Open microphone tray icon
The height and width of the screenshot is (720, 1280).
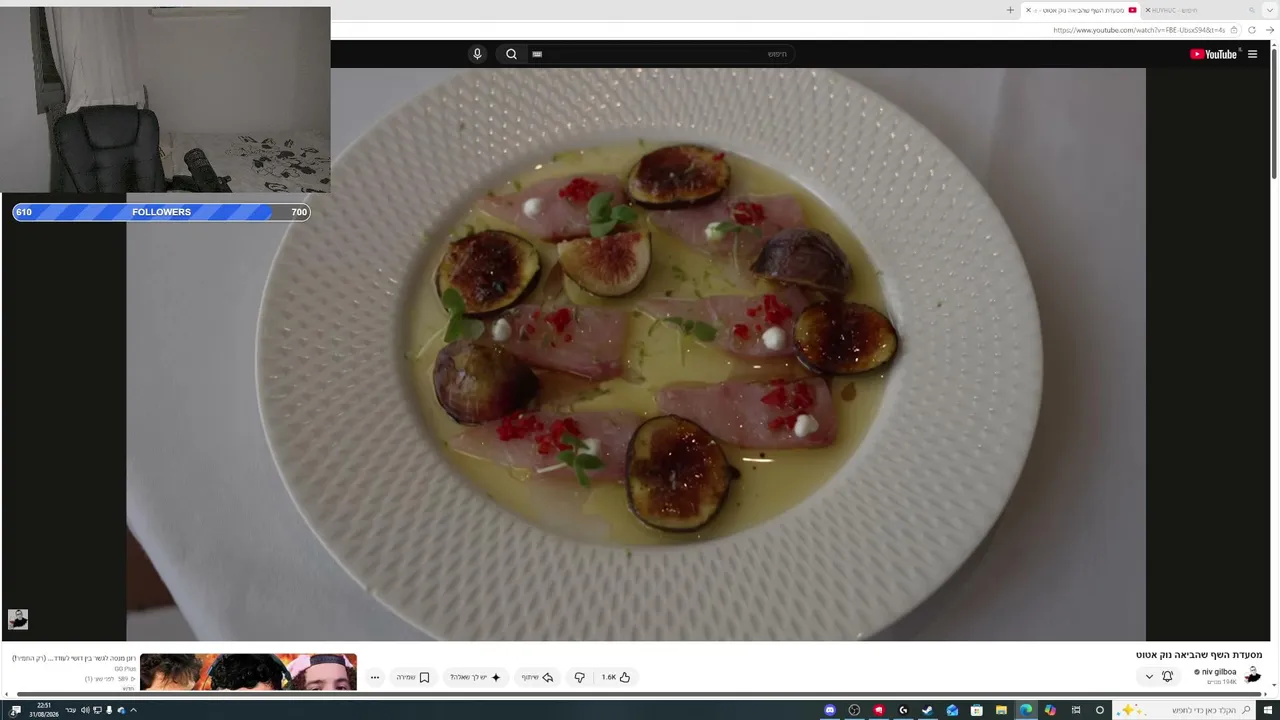click(109, 710)
